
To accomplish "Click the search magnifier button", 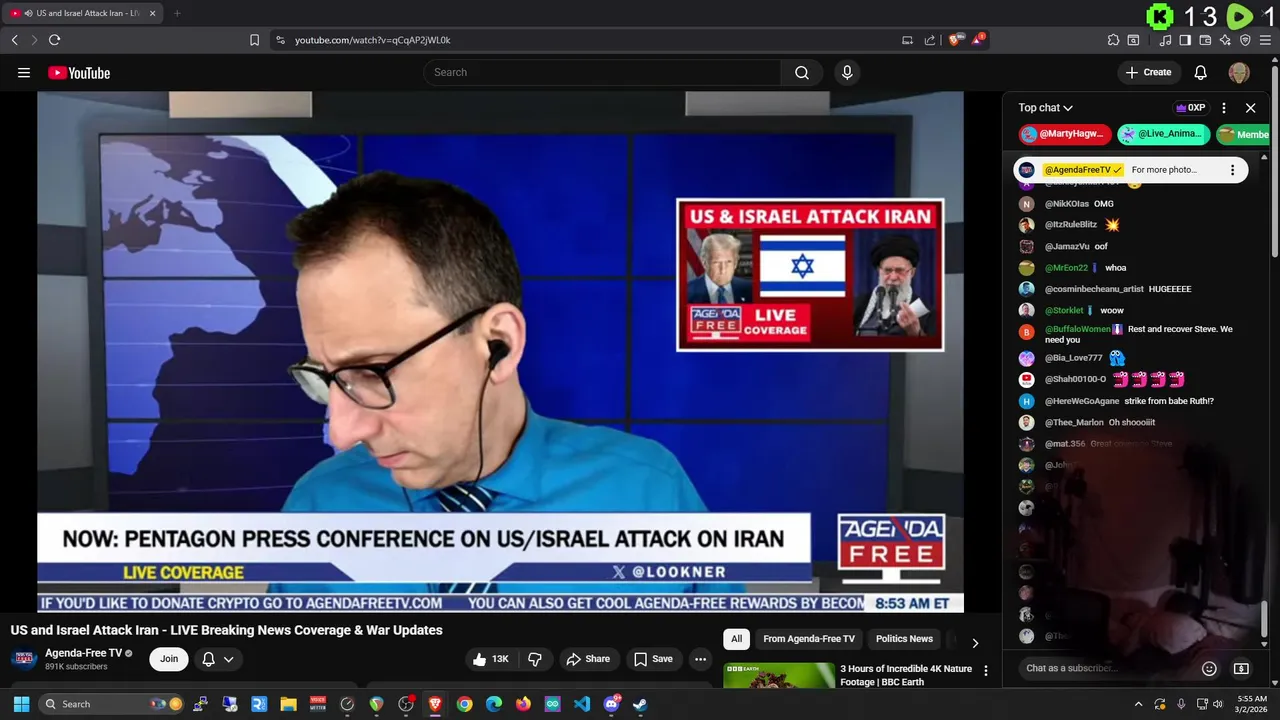I will [x=802, y=72].
